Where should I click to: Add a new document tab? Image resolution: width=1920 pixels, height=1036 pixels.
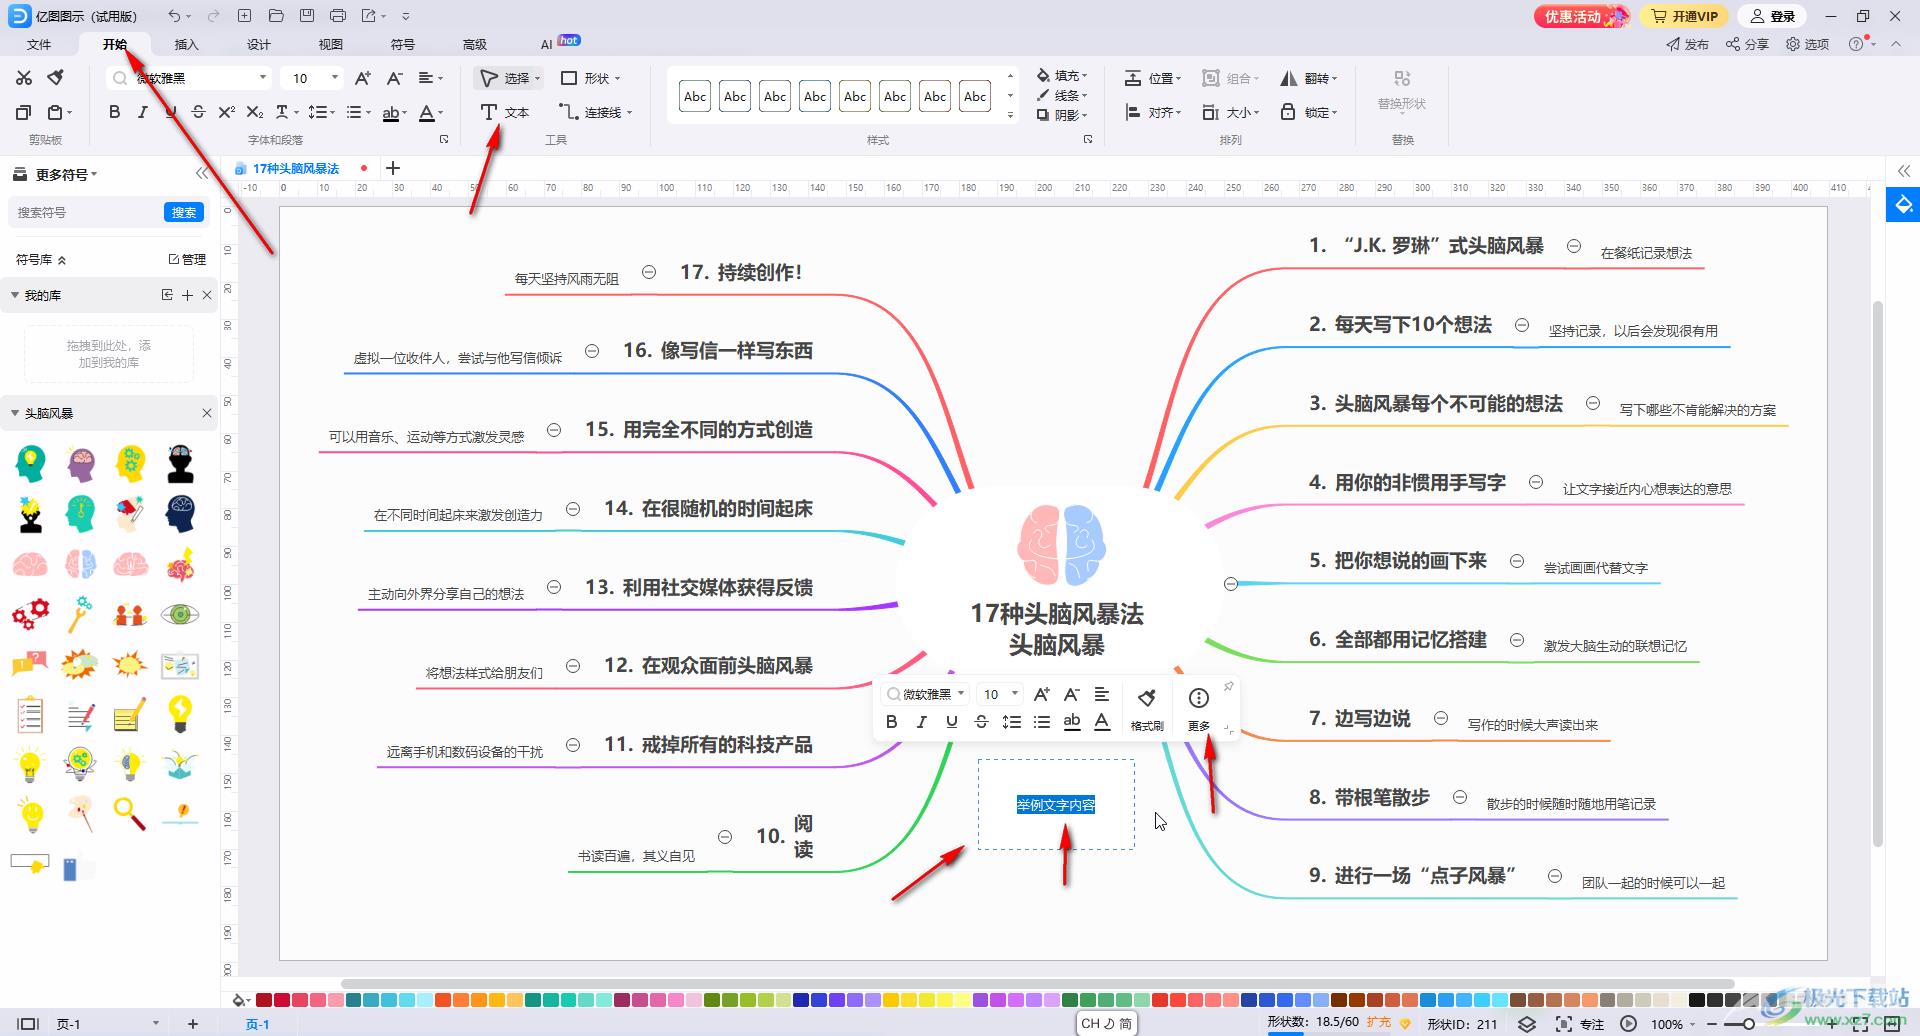[393, 168]
